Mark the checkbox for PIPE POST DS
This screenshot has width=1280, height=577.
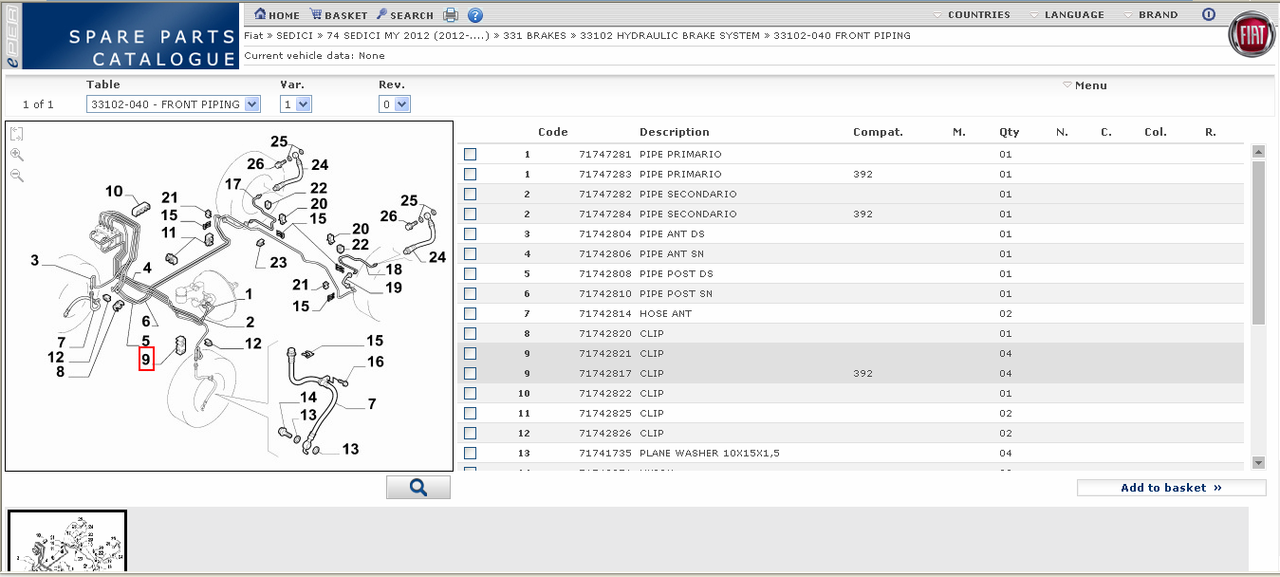(x=470, y=274)
